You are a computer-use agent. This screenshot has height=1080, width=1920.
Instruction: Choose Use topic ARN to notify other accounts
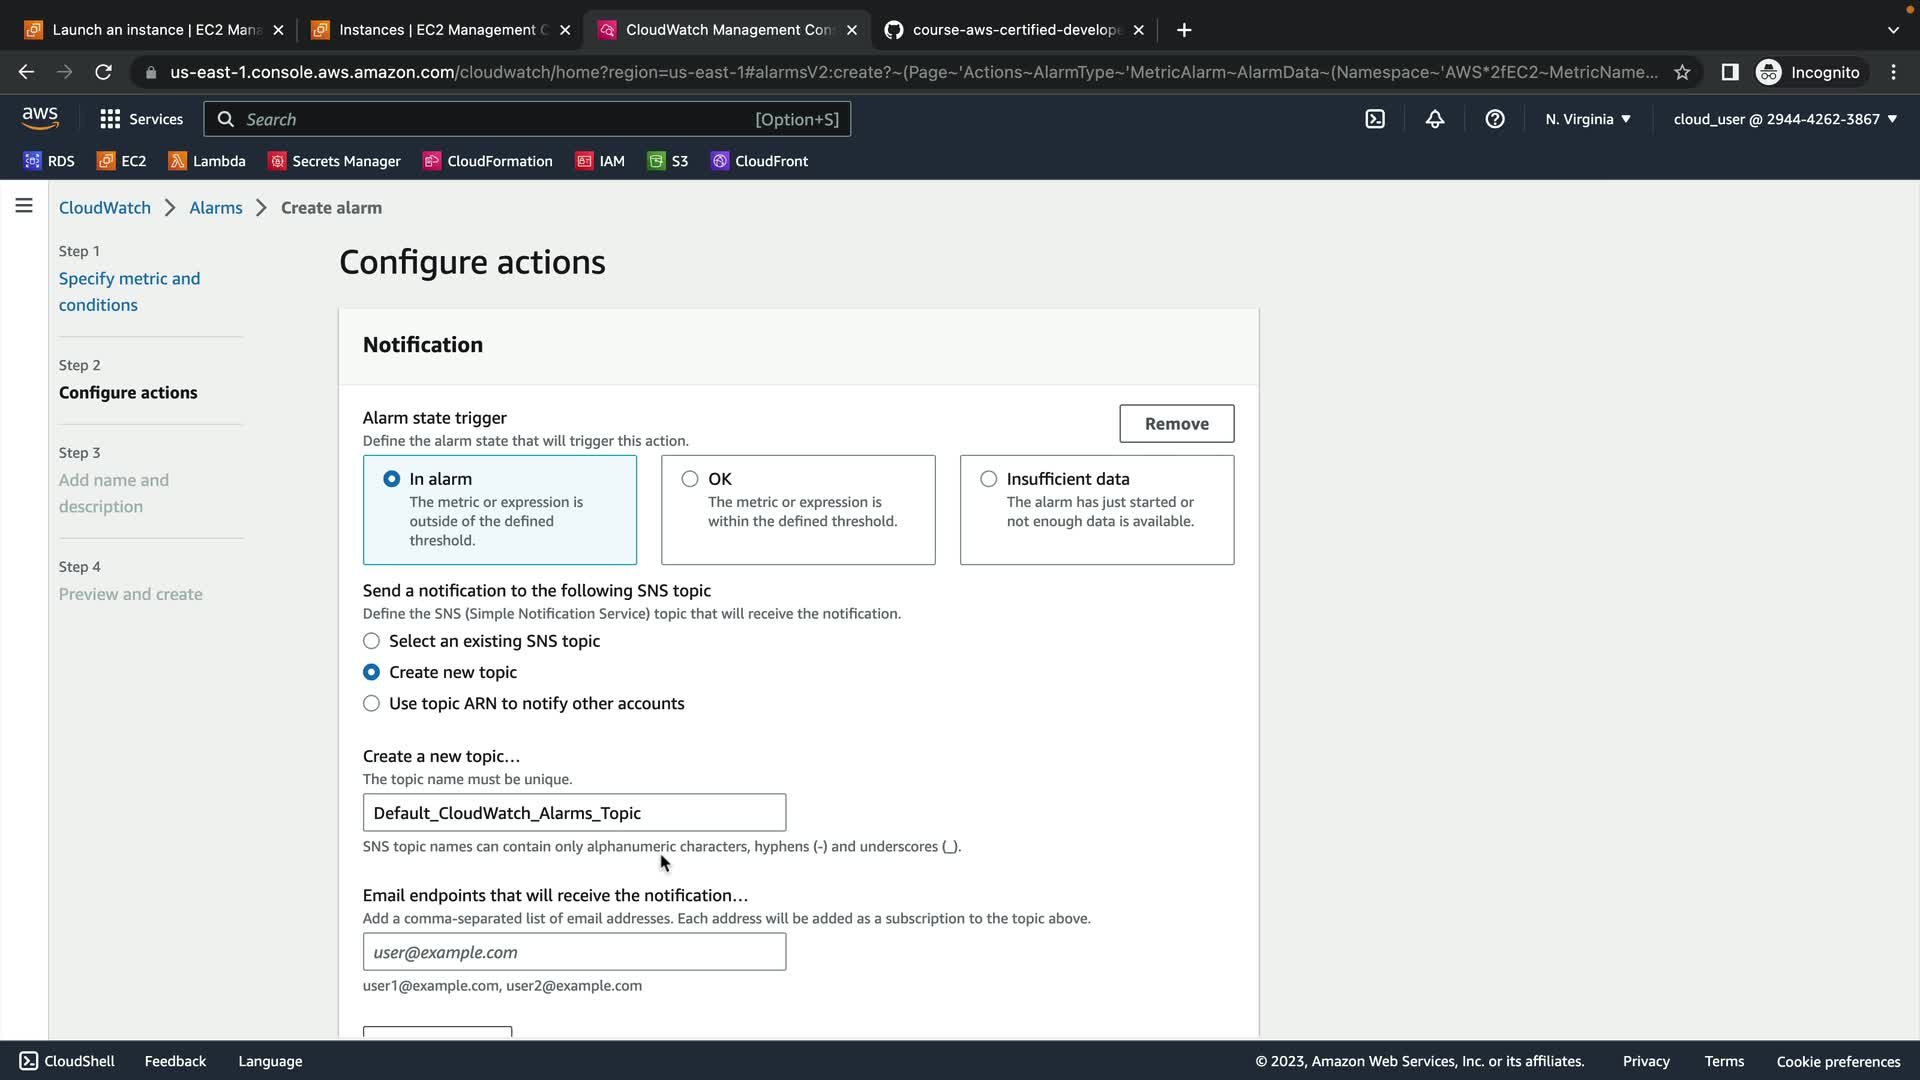coord(371,704)
